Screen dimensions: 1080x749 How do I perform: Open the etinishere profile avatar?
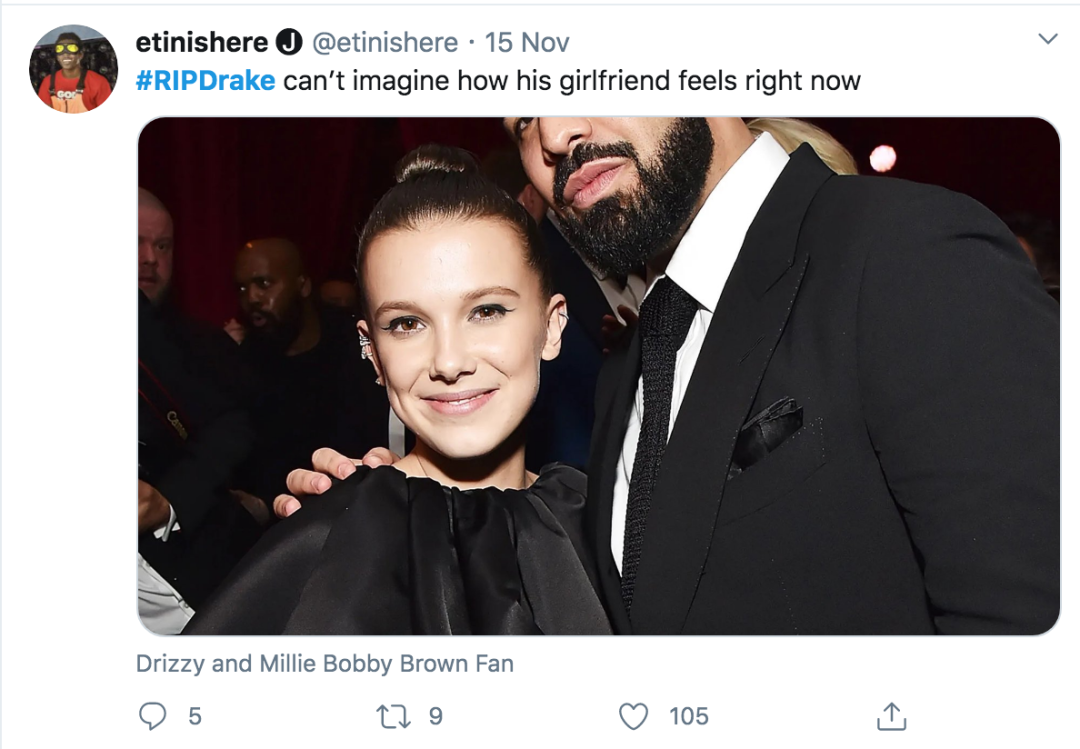click(73, 69)
